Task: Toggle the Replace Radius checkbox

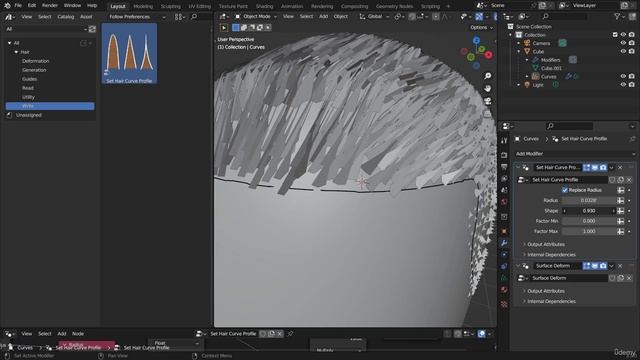Action: click(565, 190)
